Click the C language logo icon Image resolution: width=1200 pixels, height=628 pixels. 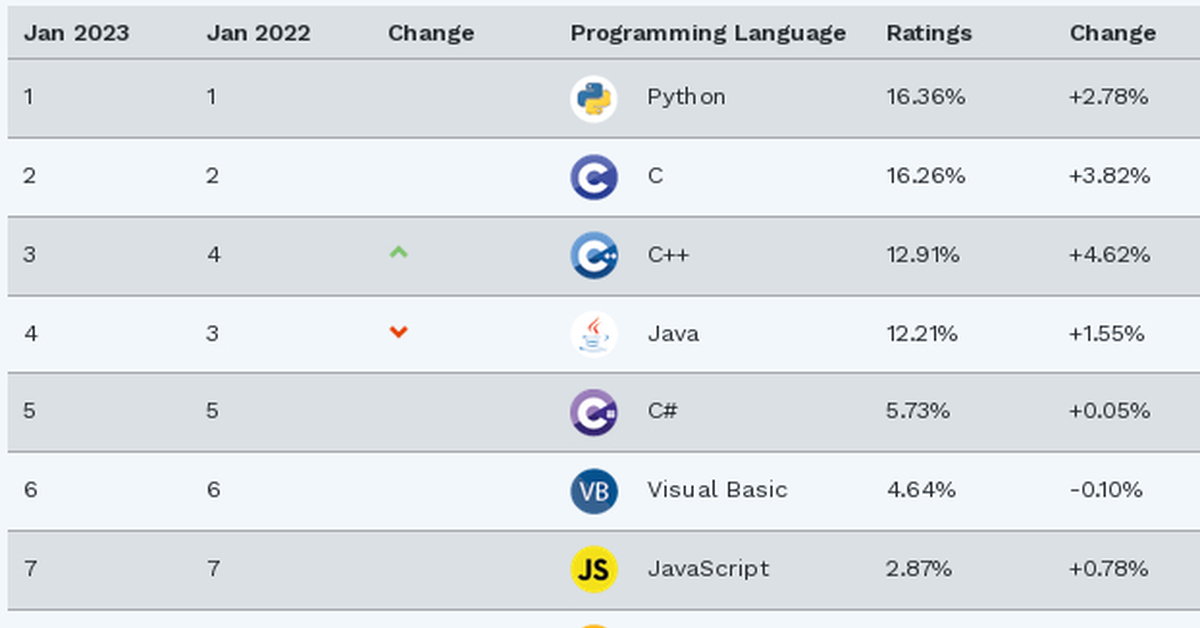pyautogui.click(x=594, y=177)
